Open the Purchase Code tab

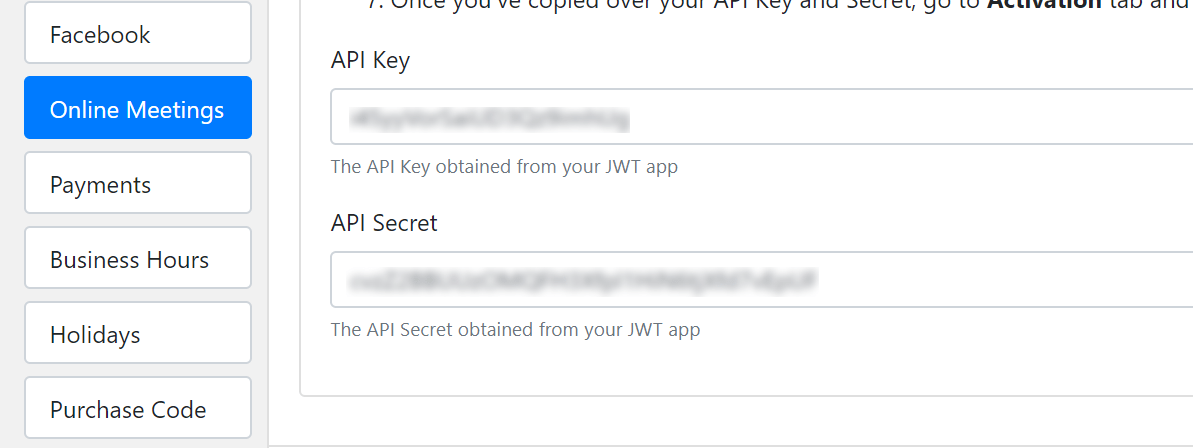[138, 408]
